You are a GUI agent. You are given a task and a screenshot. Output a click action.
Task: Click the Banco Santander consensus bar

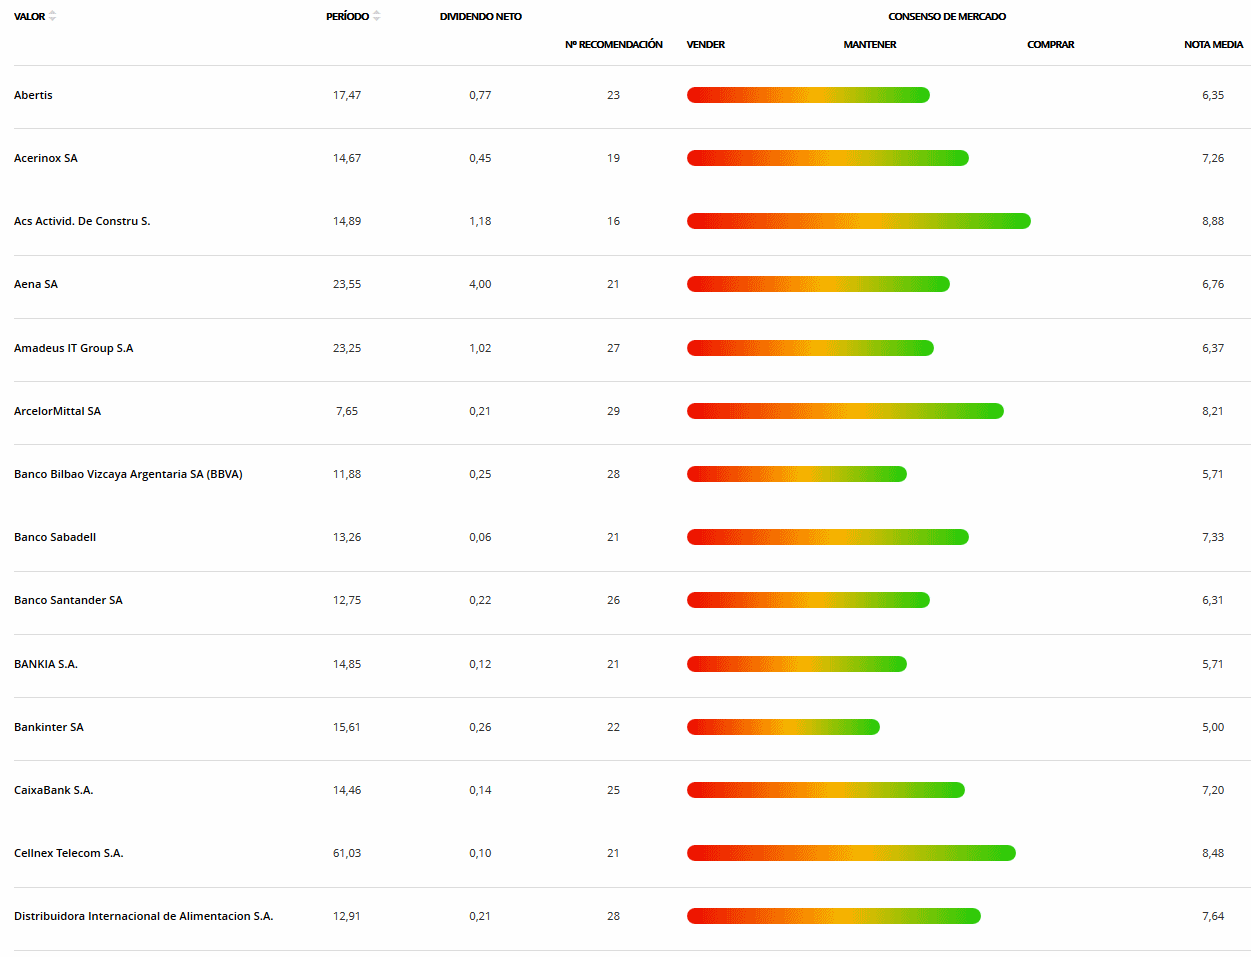click(808, 600)
